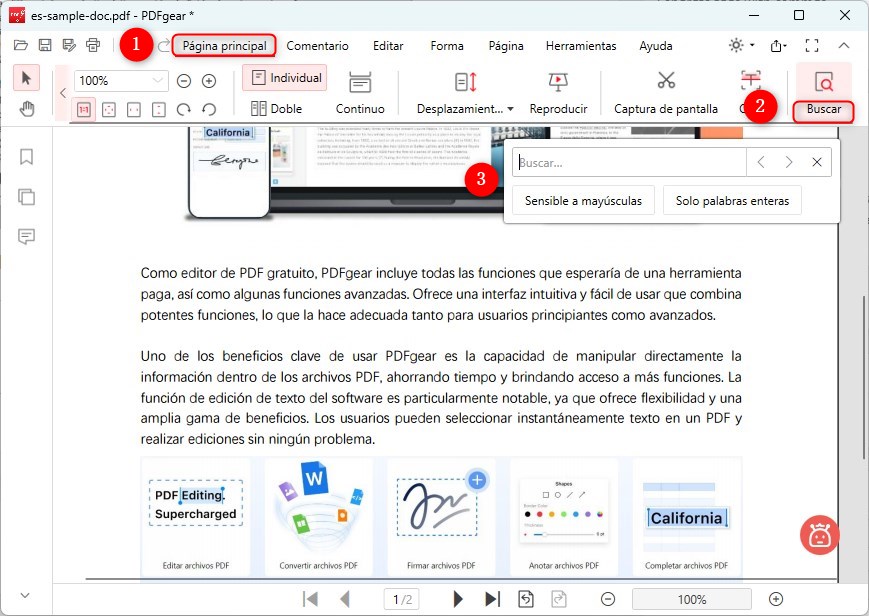Image resolution: width=869 pixels, height=616 pixels.
Task: Zoom out using minus circle beside 100%
Action: click(x=184, y=81)
